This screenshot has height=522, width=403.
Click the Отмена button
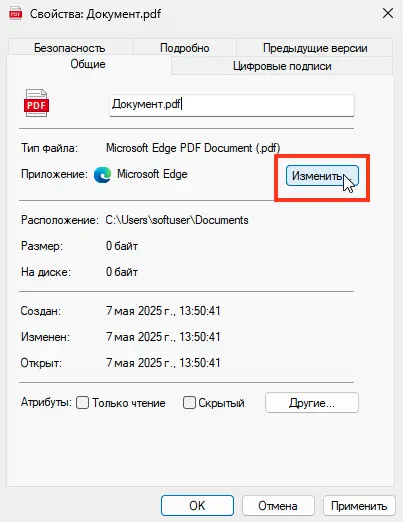[278, 506]
